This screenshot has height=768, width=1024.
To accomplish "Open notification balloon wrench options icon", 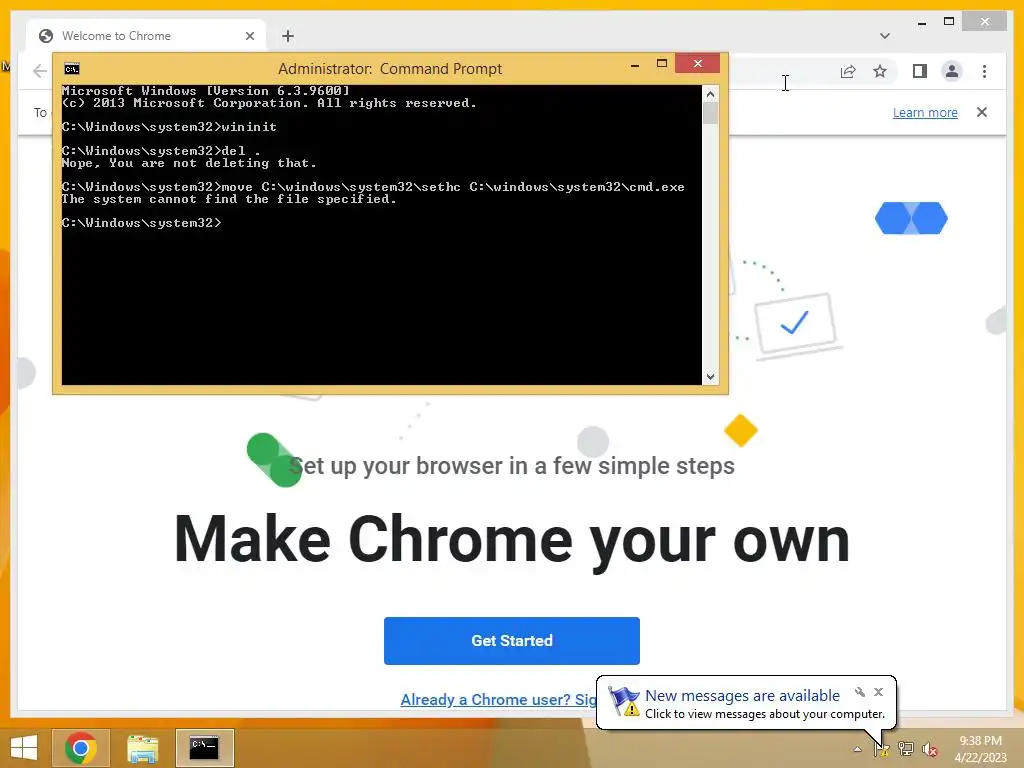I will [860, 692].
